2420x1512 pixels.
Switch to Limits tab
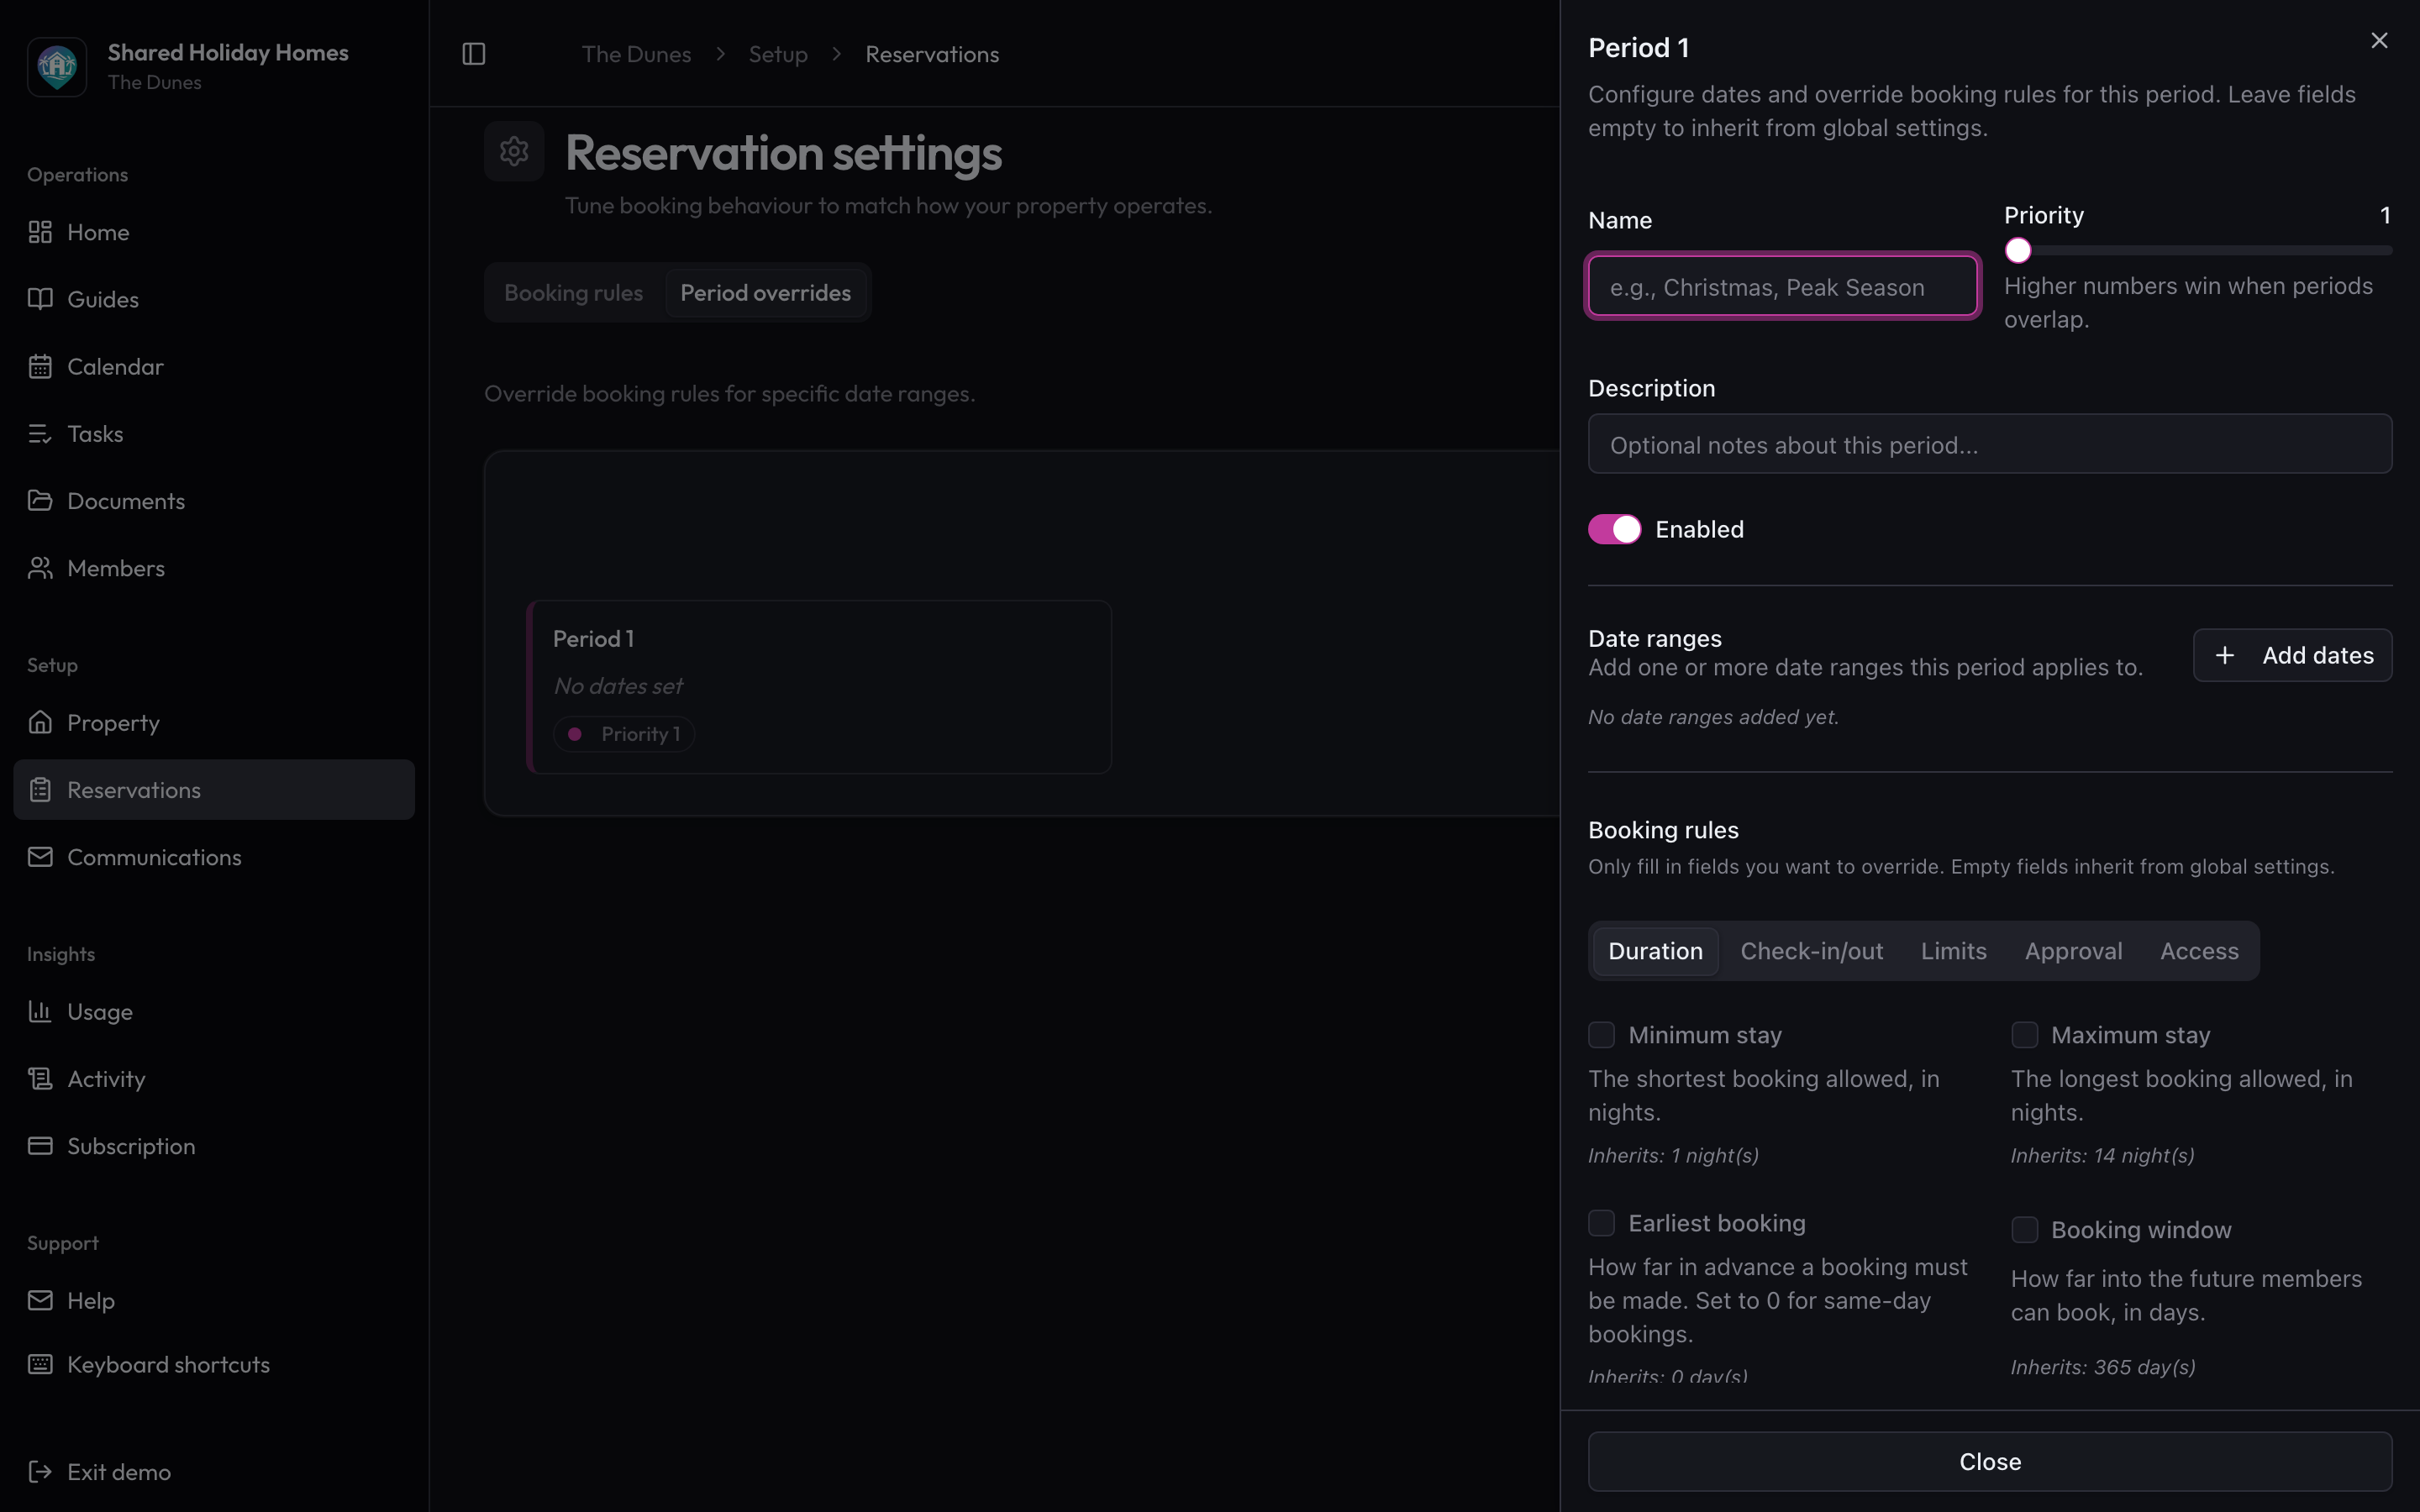coord(1953,951)
